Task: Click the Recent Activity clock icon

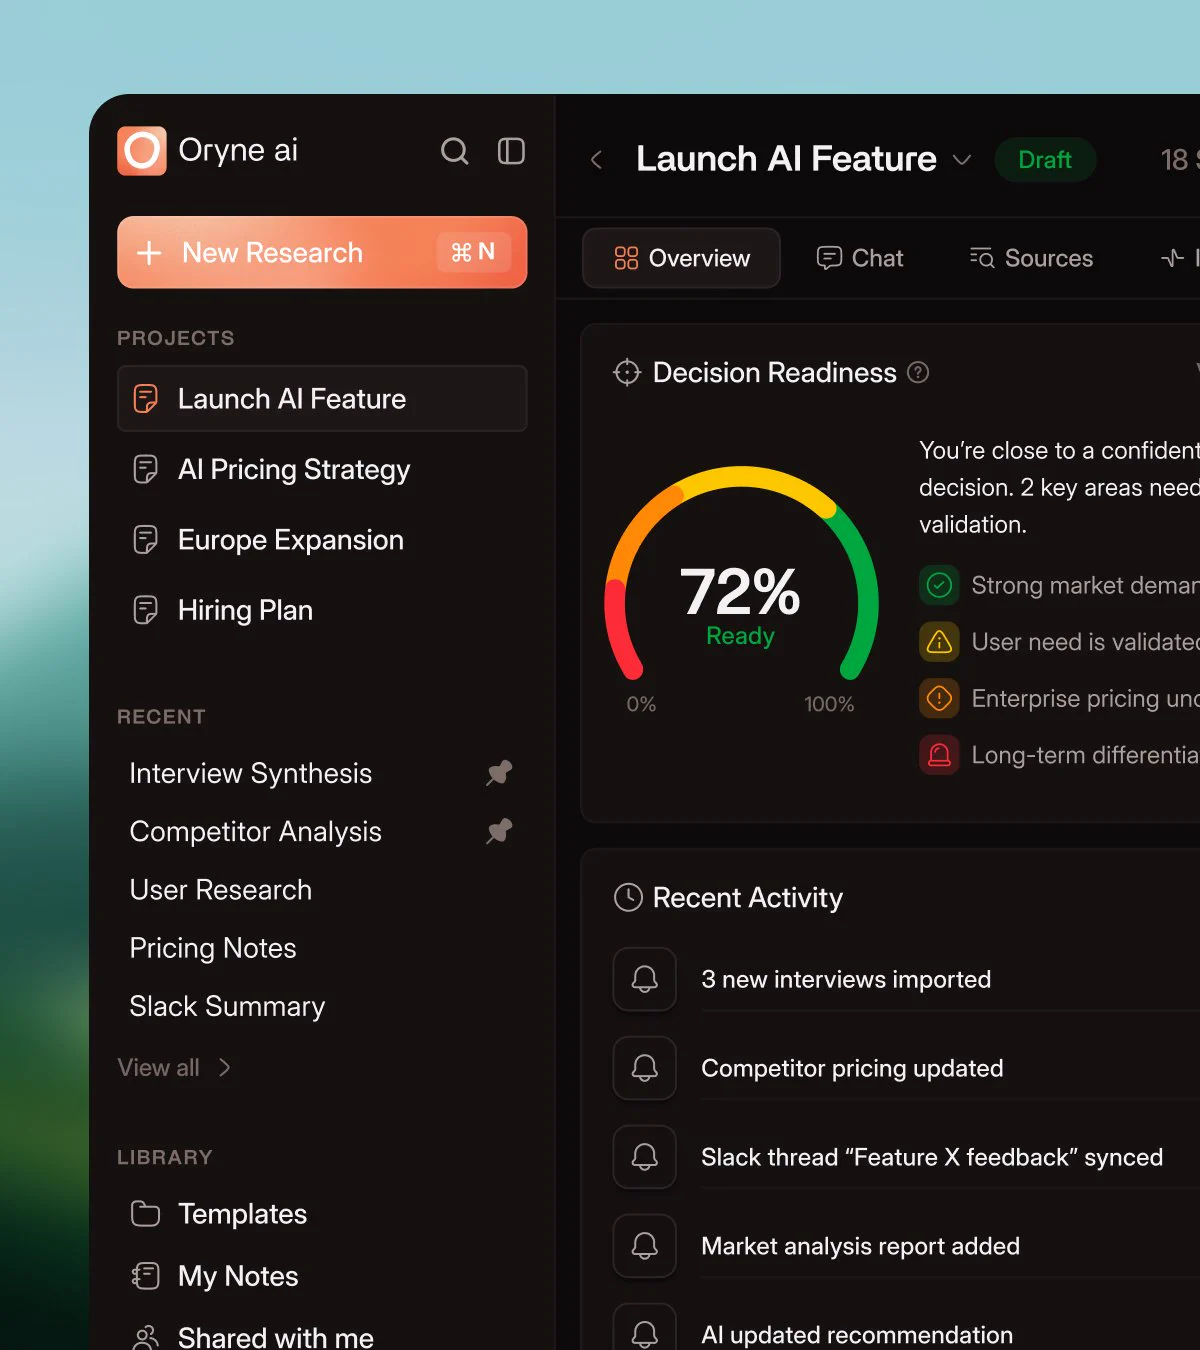Action: [x=628, y=897]
